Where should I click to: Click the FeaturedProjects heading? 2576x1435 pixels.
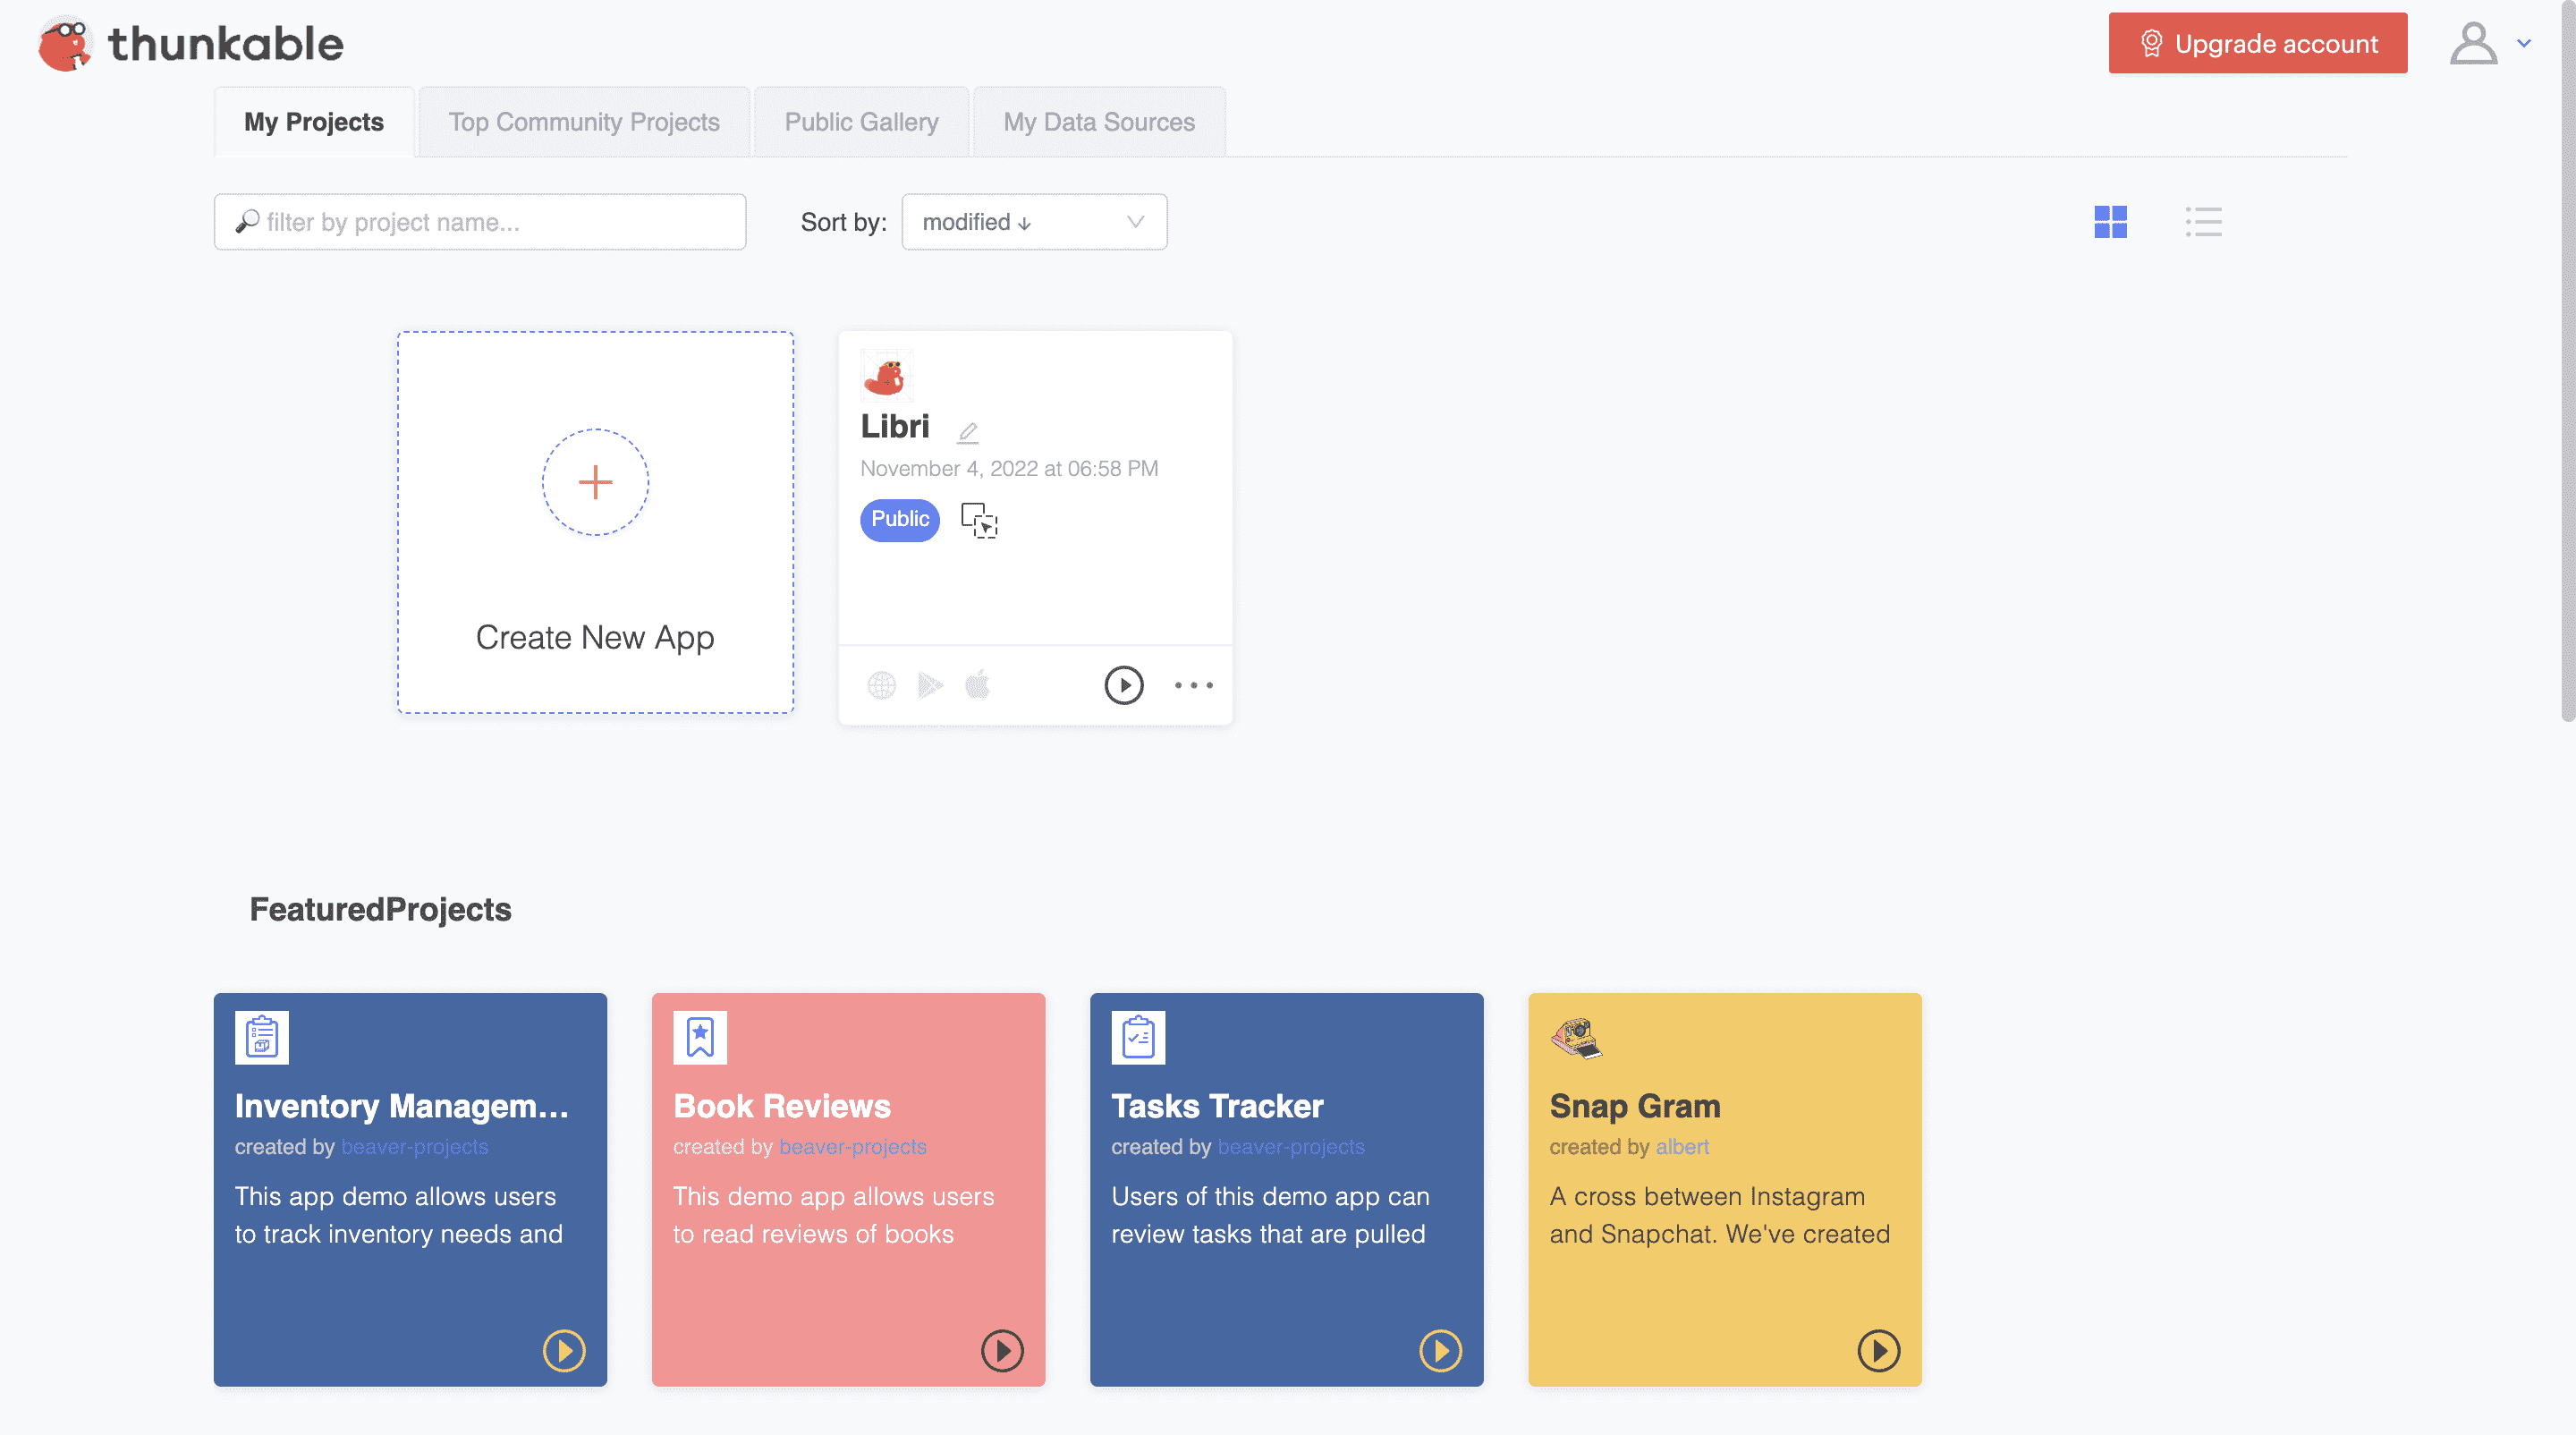380,909
